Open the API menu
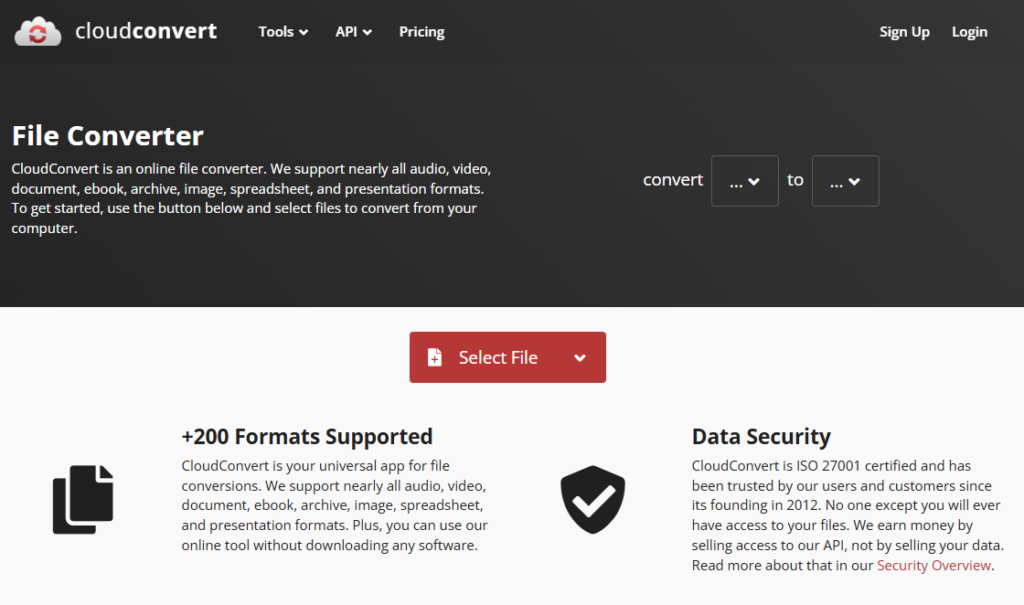This screenshot has width=1024, height=605. pyautogui.click(x=346, y=32)
